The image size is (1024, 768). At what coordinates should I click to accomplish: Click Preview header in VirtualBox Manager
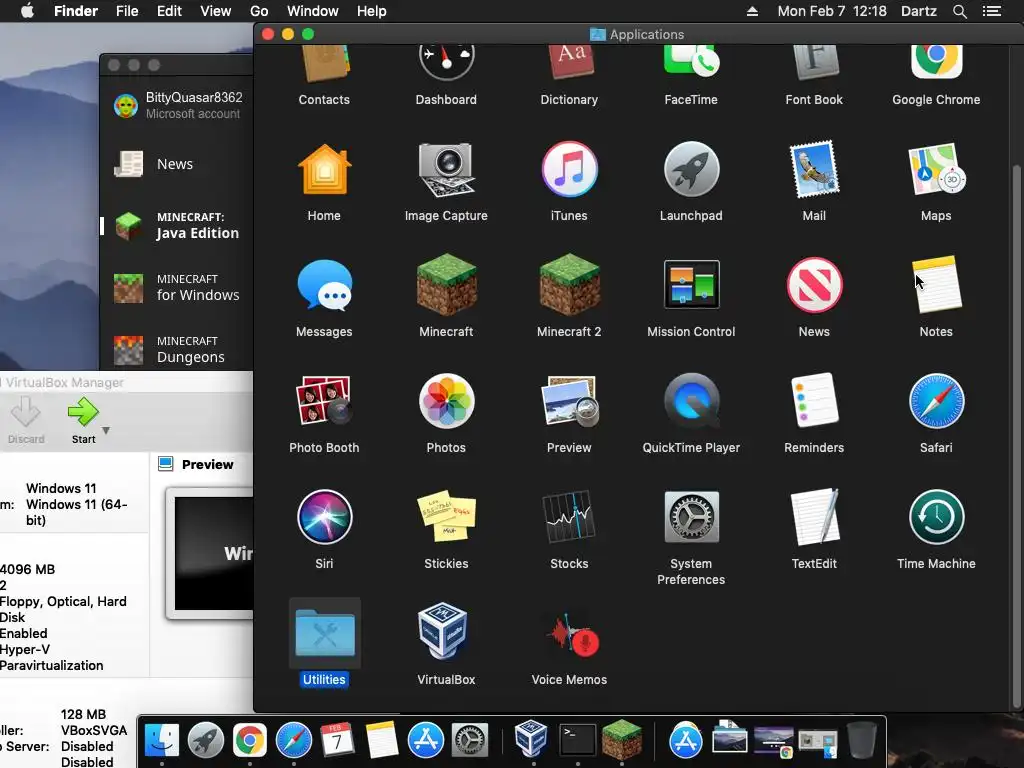point(207,464)
